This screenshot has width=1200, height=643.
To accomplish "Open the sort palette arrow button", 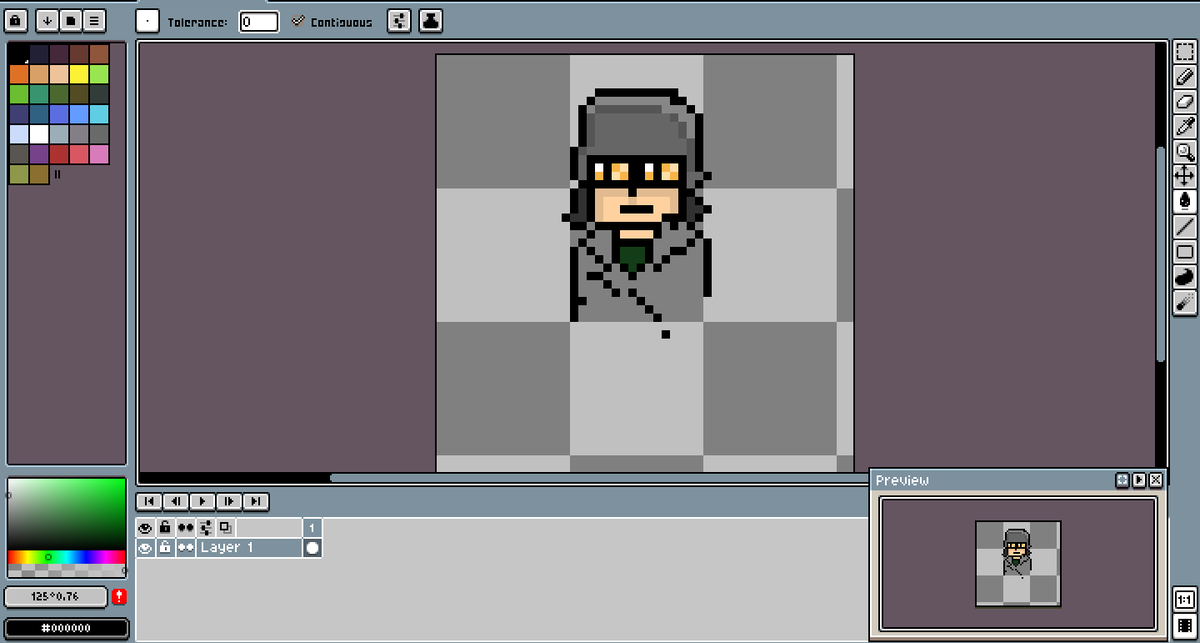I will [x=48, y=20].
